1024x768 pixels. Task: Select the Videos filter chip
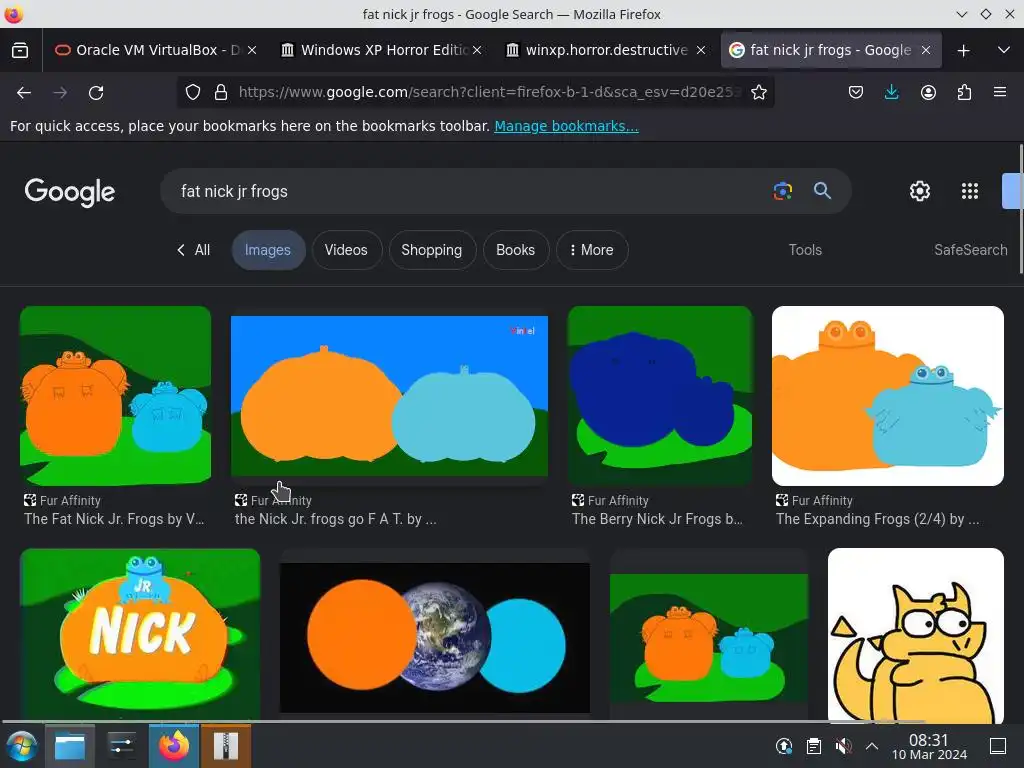[346, 250]
